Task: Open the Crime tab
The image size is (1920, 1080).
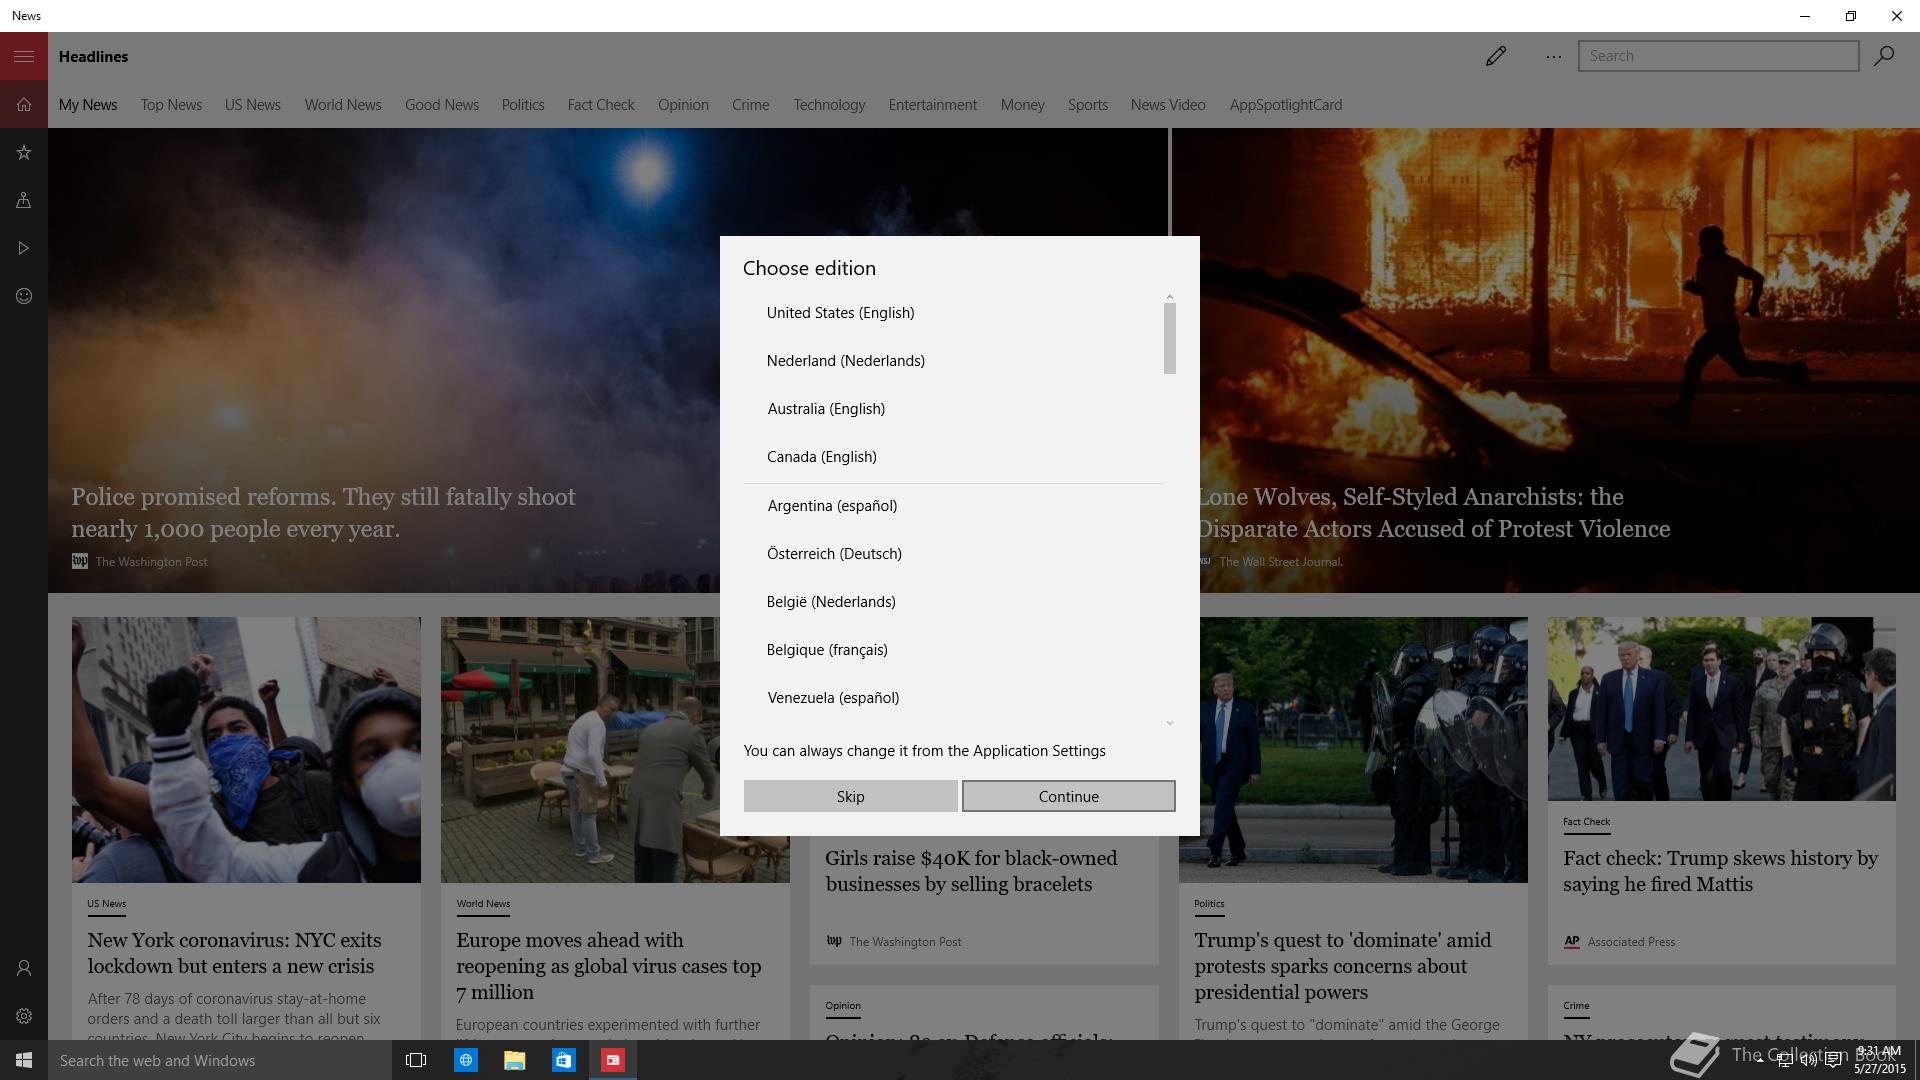Action: tap(750, 105)
